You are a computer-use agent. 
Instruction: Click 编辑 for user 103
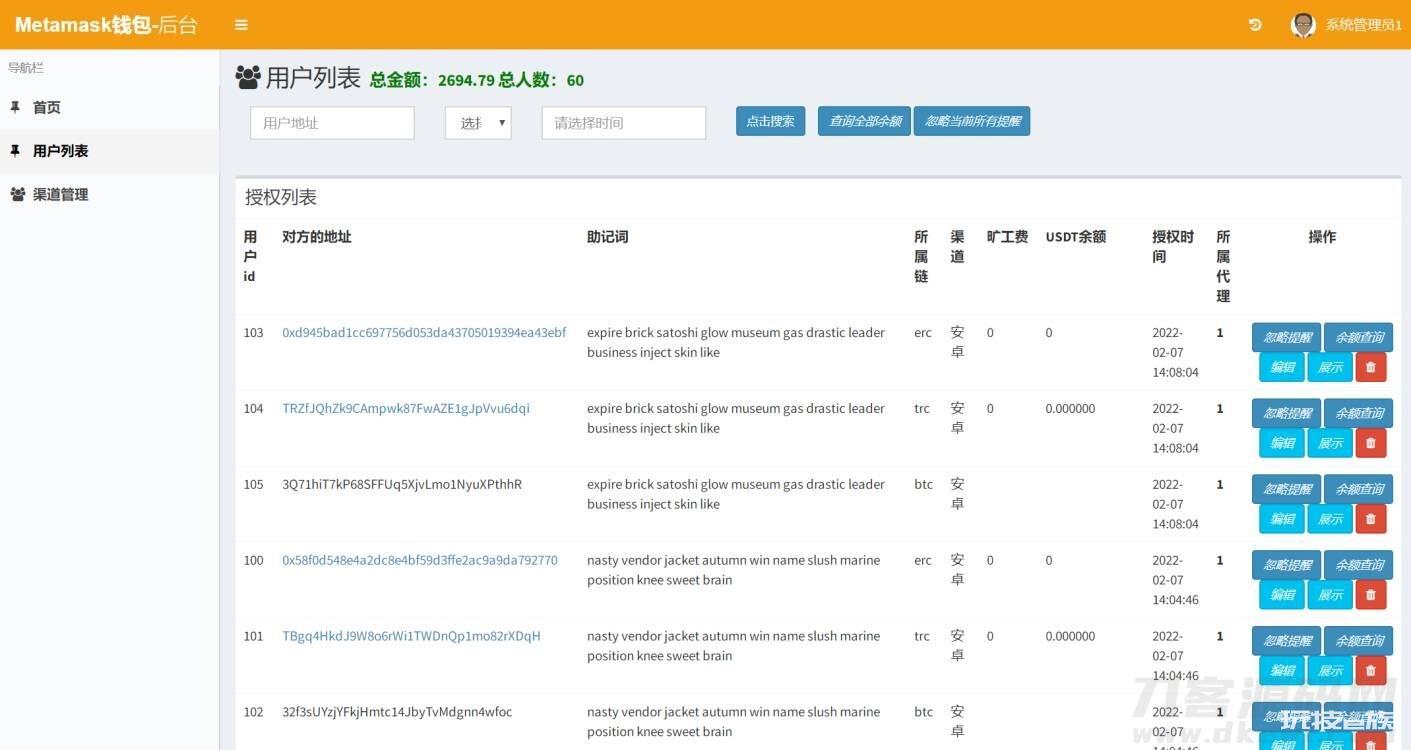[x=1282, y=367]
